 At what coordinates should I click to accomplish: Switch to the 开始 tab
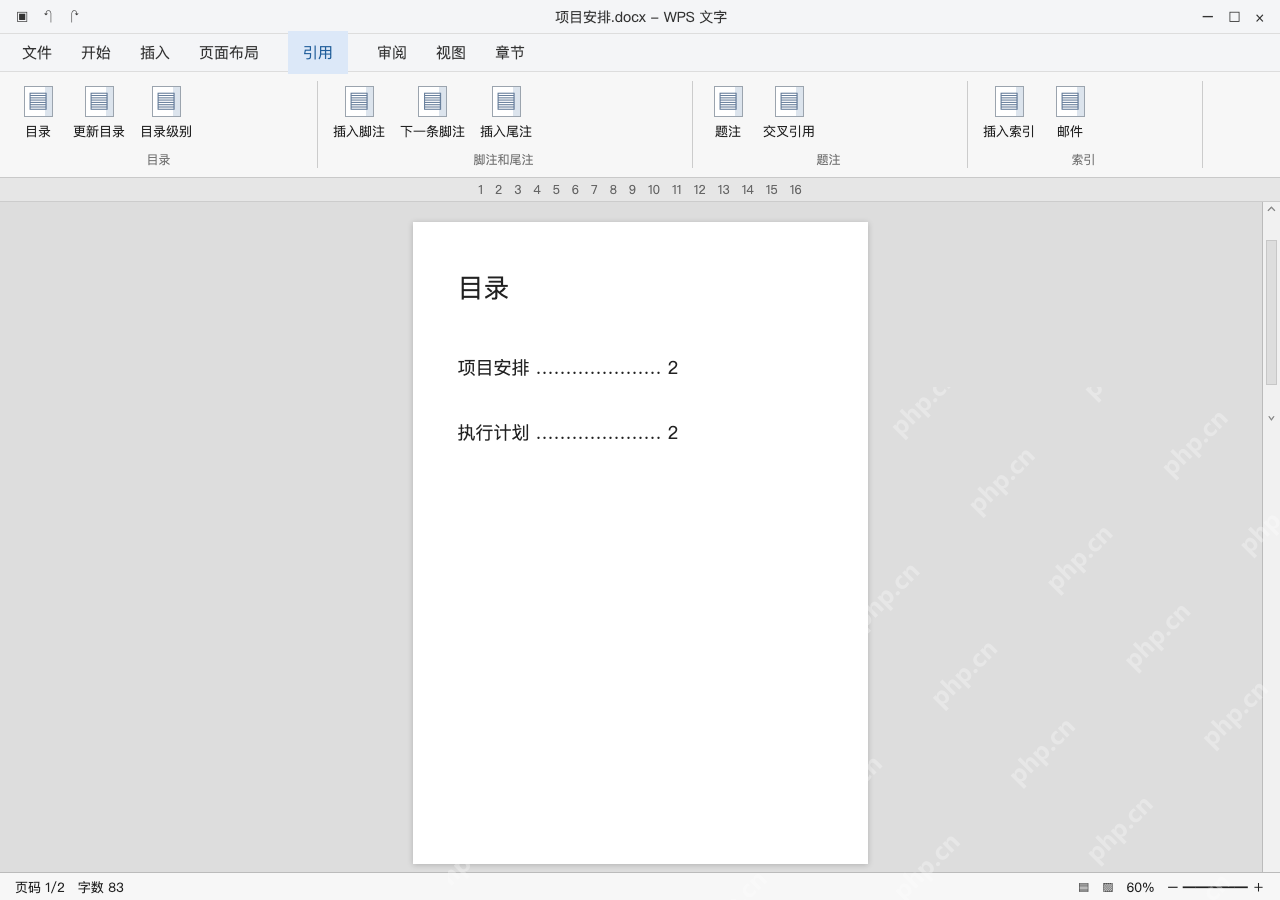96,53
